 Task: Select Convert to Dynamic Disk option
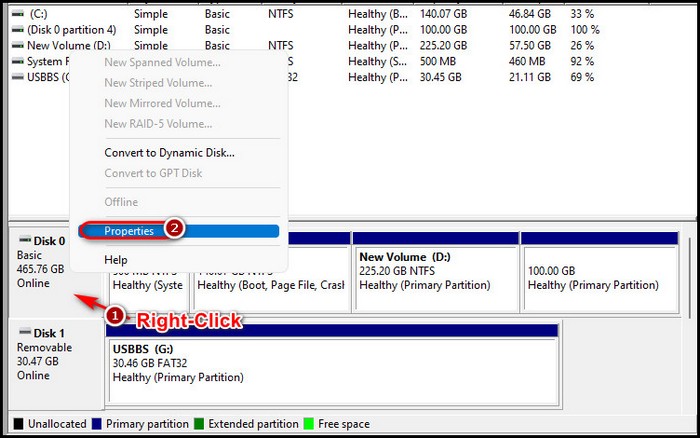(x=169, y=153)
